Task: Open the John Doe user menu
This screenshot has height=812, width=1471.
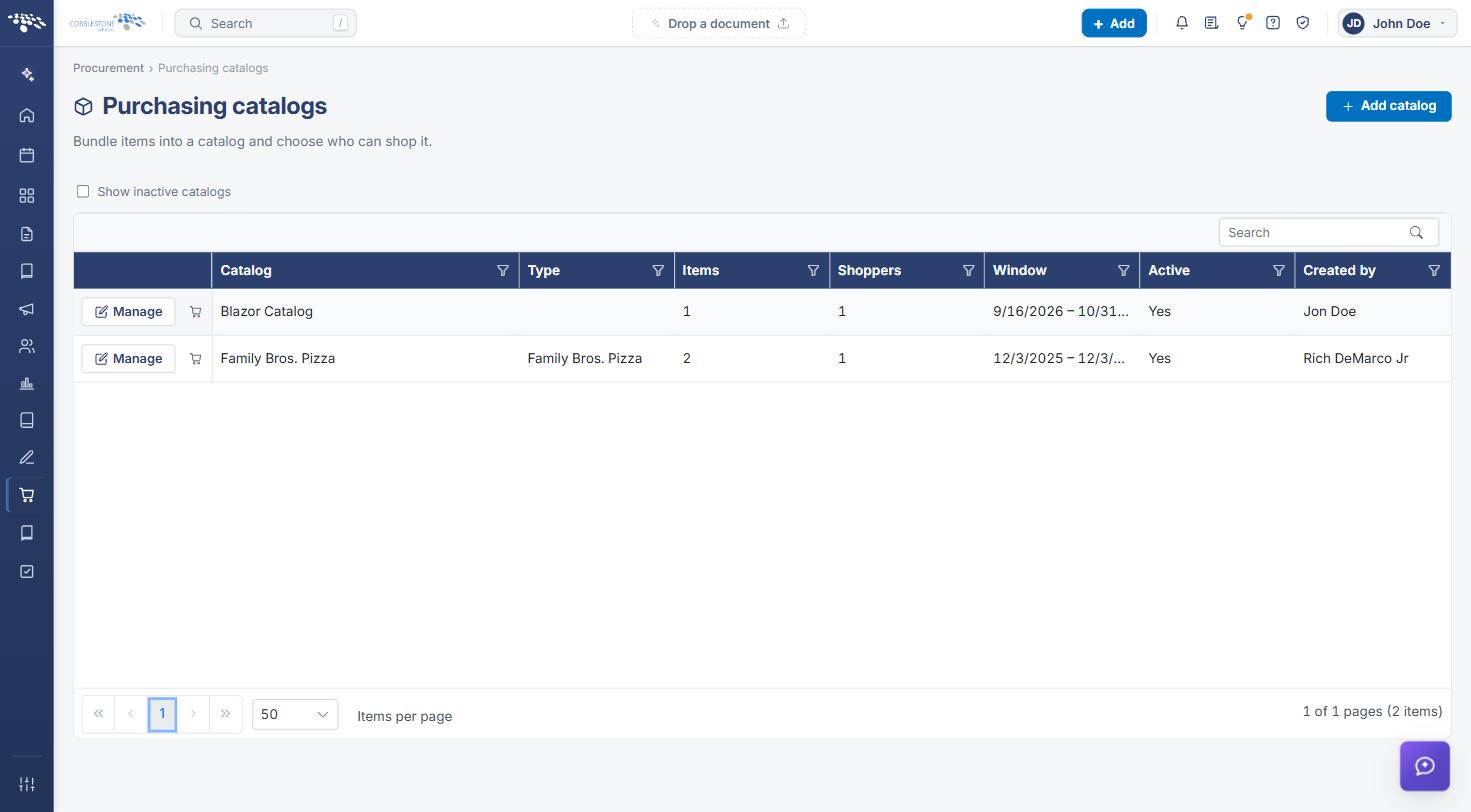Action: 1397,23
